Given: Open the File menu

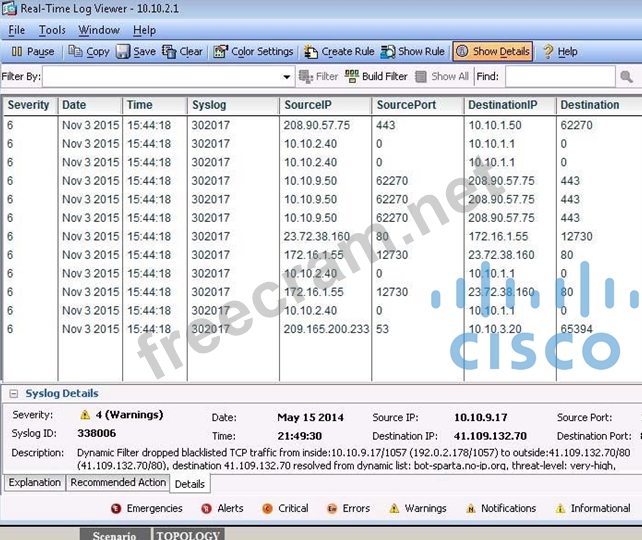Looking at the screenshot, I should pyautogui.click(x=16, y=30).
